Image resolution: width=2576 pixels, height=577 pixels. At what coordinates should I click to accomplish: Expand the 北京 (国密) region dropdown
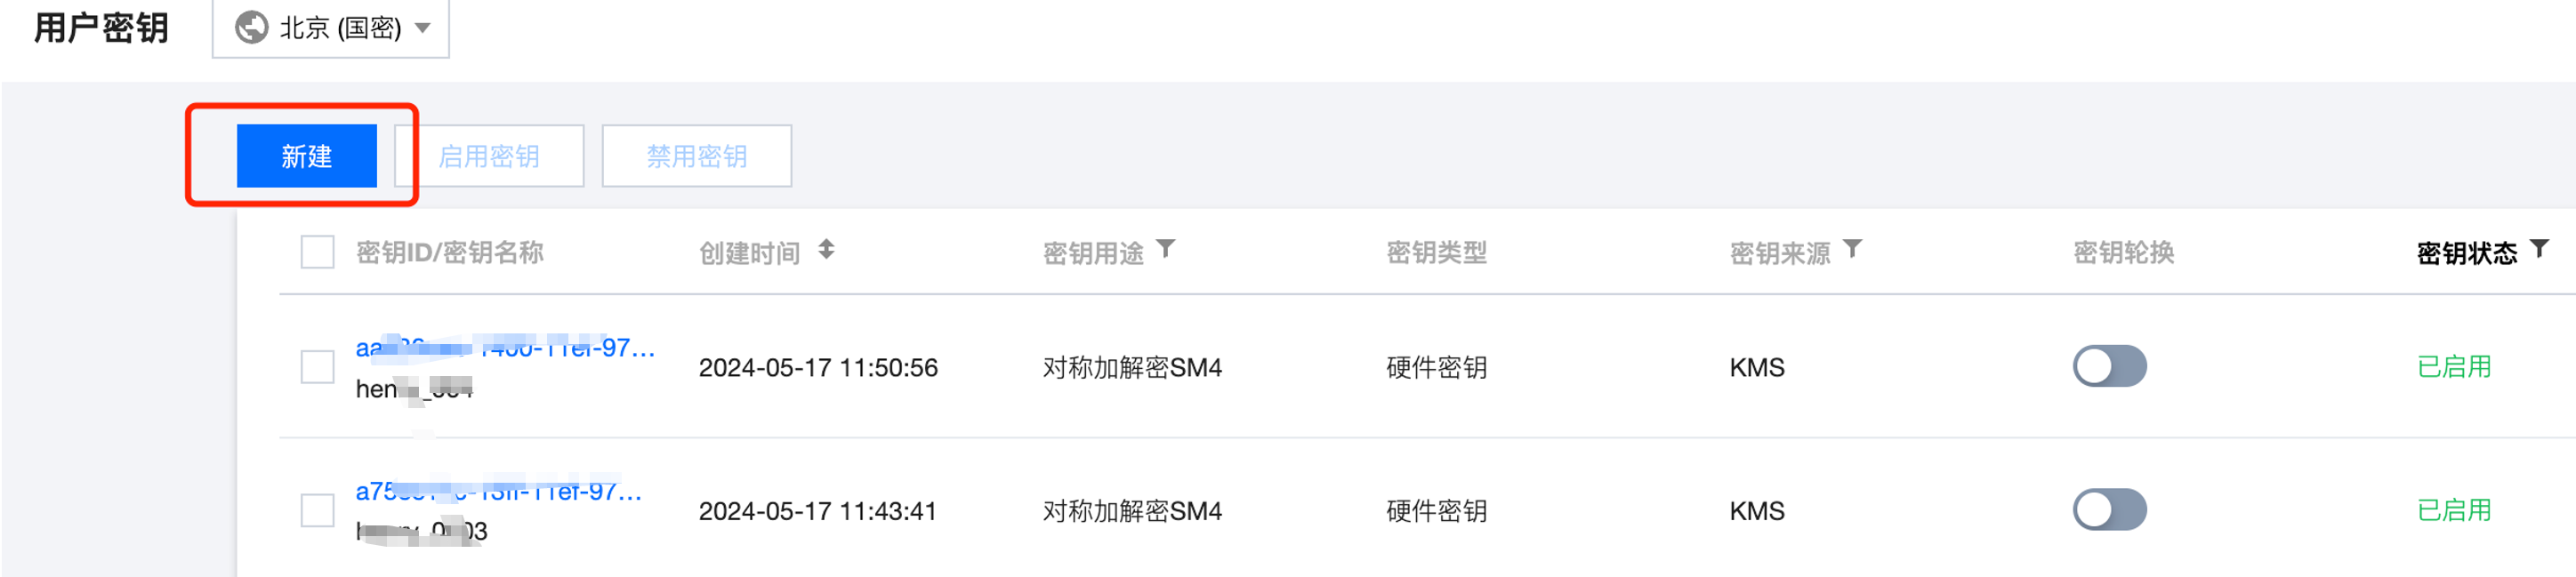click(423, 28)
